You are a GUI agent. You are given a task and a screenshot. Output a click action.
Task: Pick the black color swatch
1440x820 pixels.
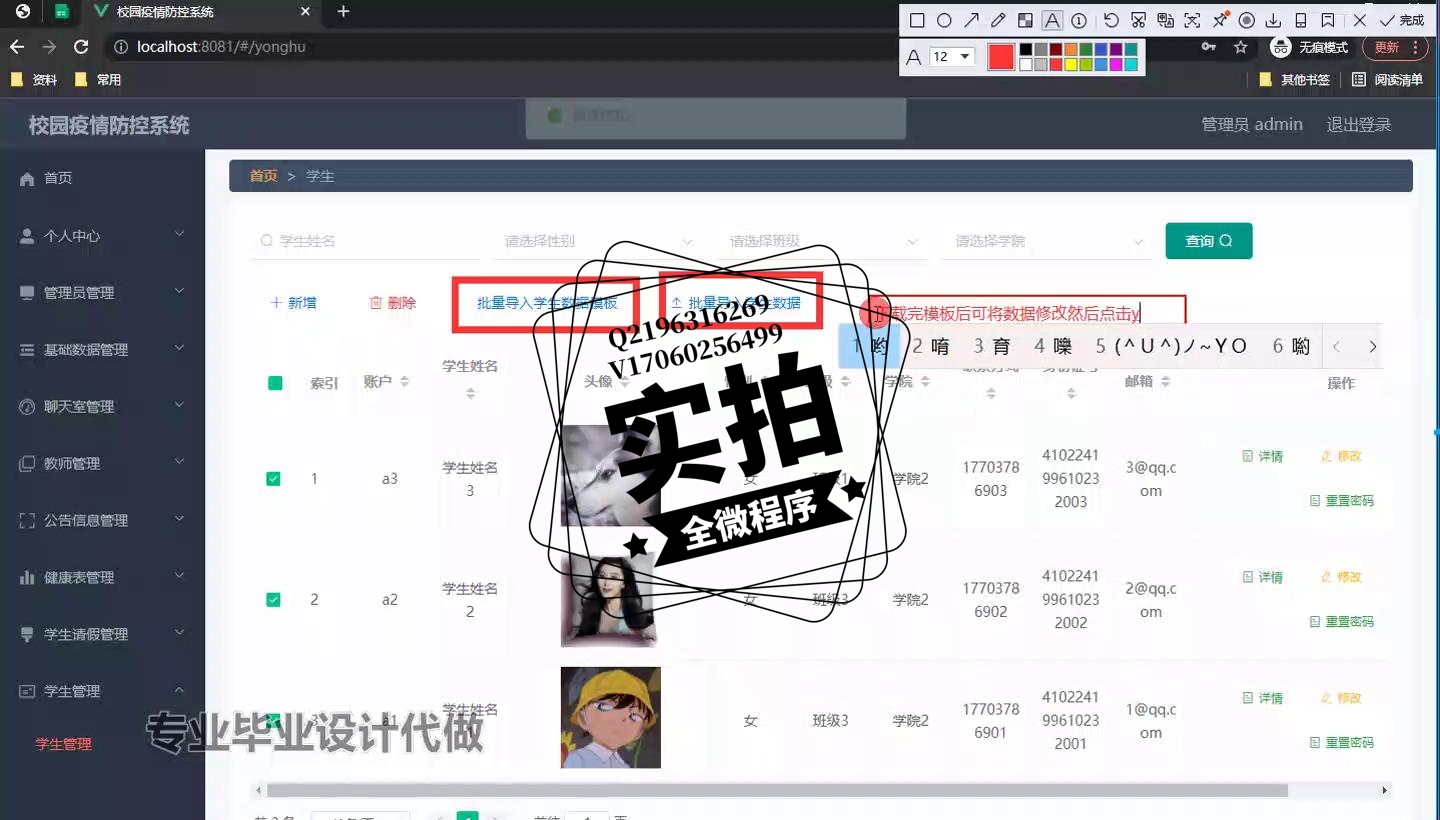tap(1026, 49)
